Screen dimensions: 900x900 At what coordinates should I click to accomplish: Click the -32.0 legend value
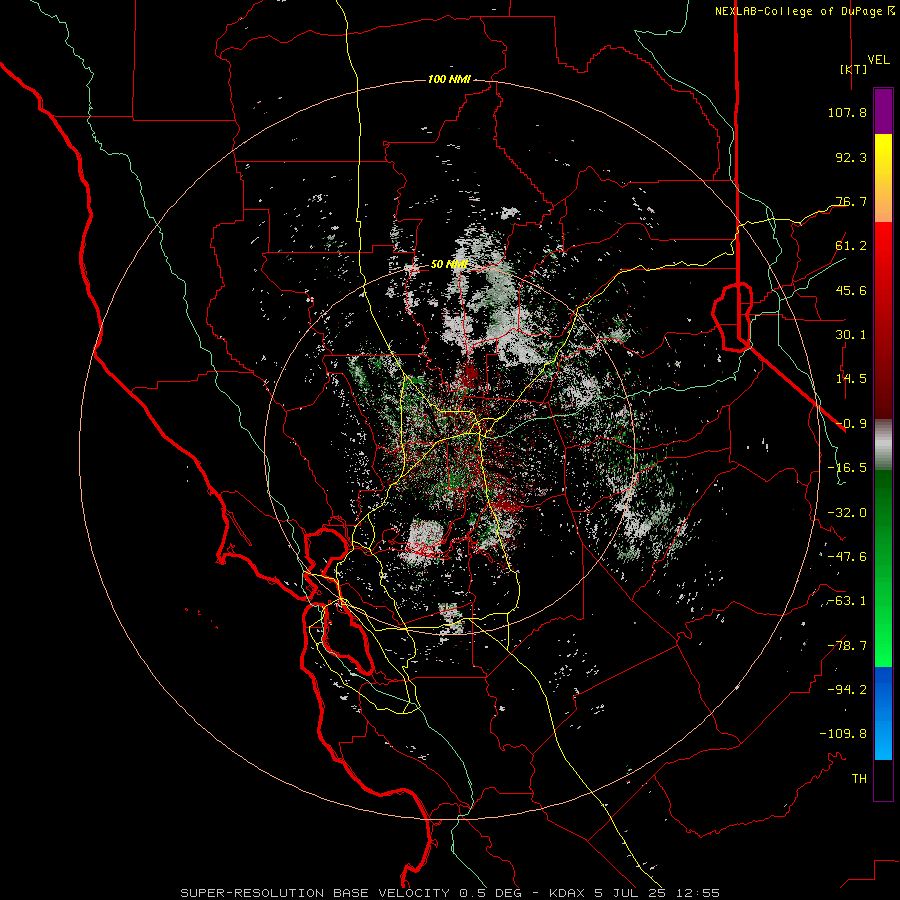[847, 513]
